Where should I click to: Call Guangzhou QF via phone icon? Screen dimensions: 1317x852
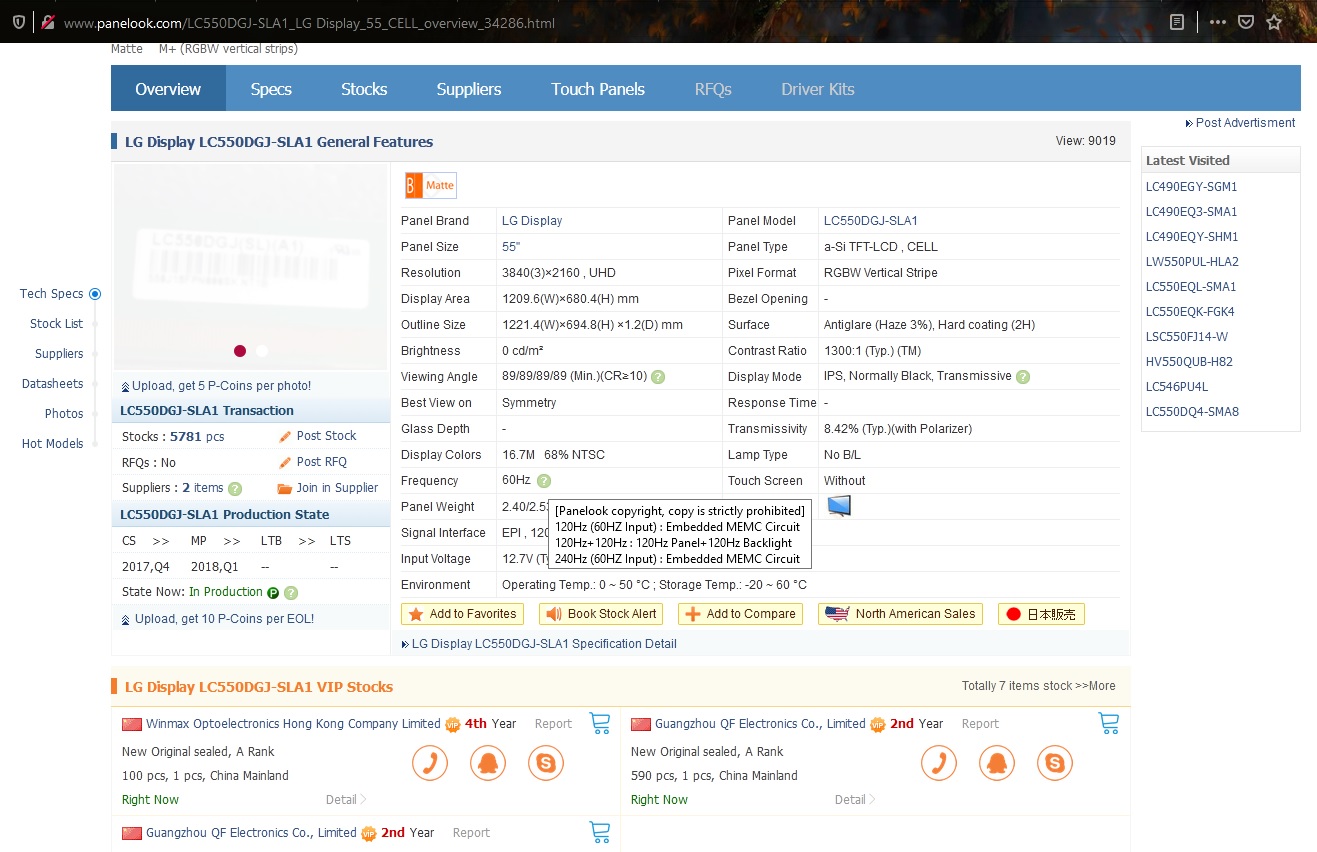939,764
